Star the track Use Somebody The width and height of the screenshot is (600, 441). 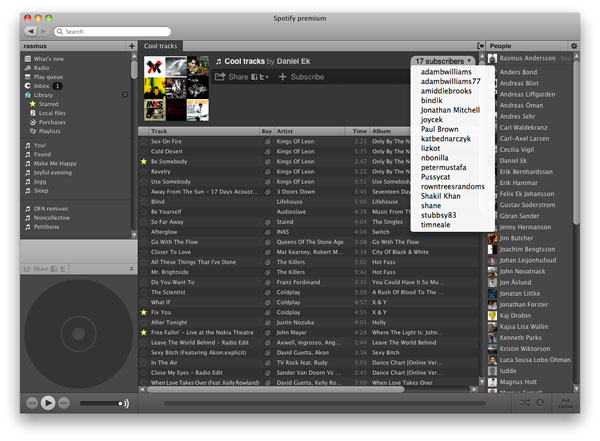point(144,181)
